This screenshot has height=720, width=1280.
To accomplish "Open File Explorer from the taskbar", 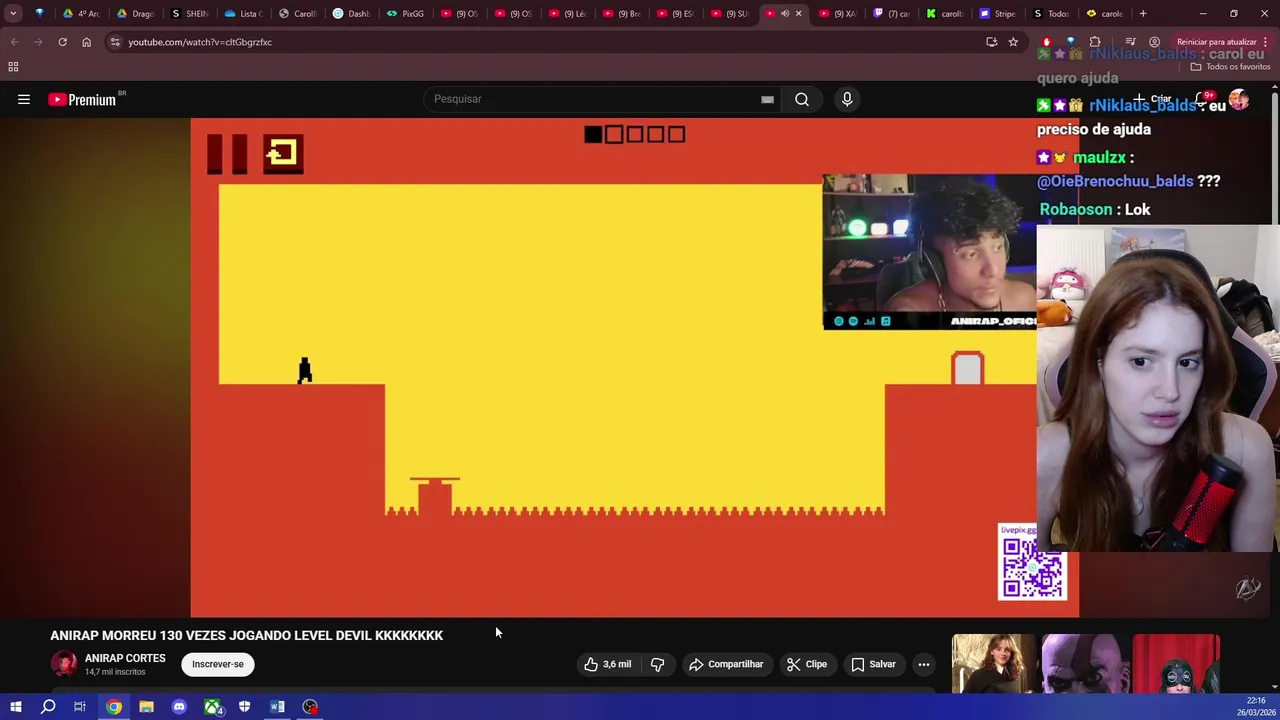I will [146, 707].
